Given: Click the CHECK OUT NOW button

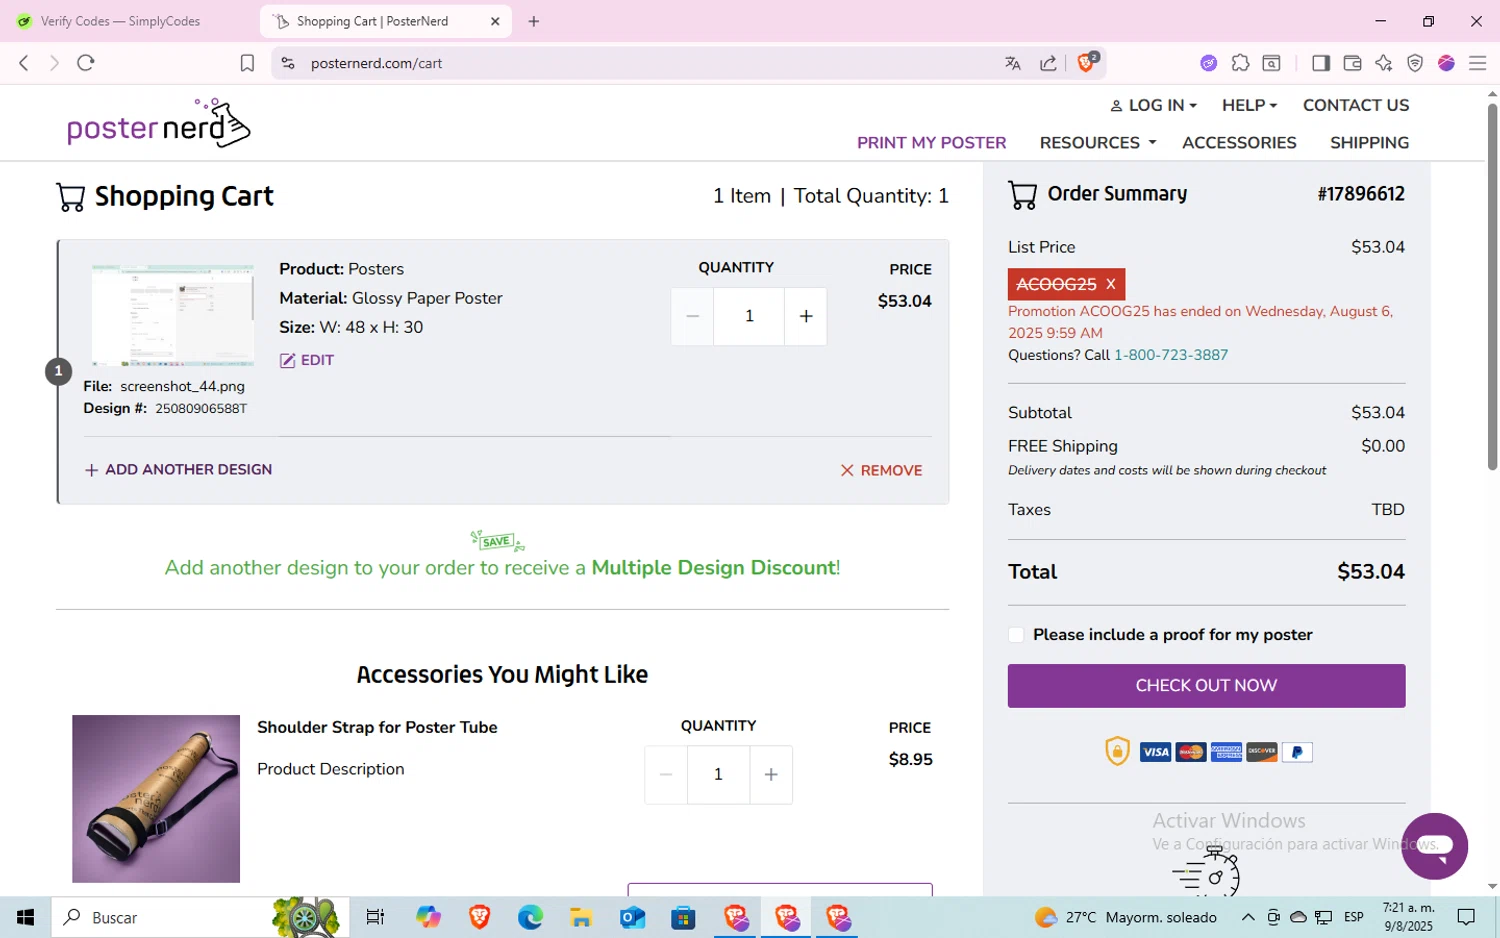Looking at the screenshot, I should pyautogui.click(x=1206, y=686).
